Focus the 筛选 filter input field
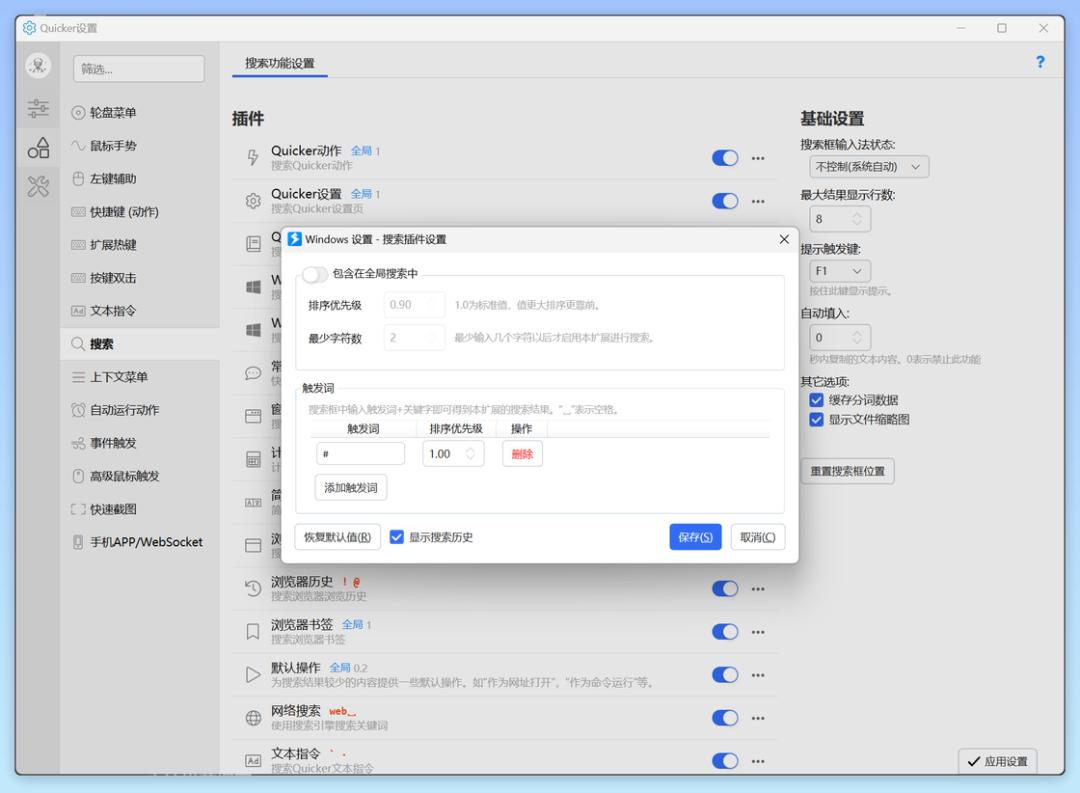Viewport: 1080px width, 793px height. pos(138,69)
